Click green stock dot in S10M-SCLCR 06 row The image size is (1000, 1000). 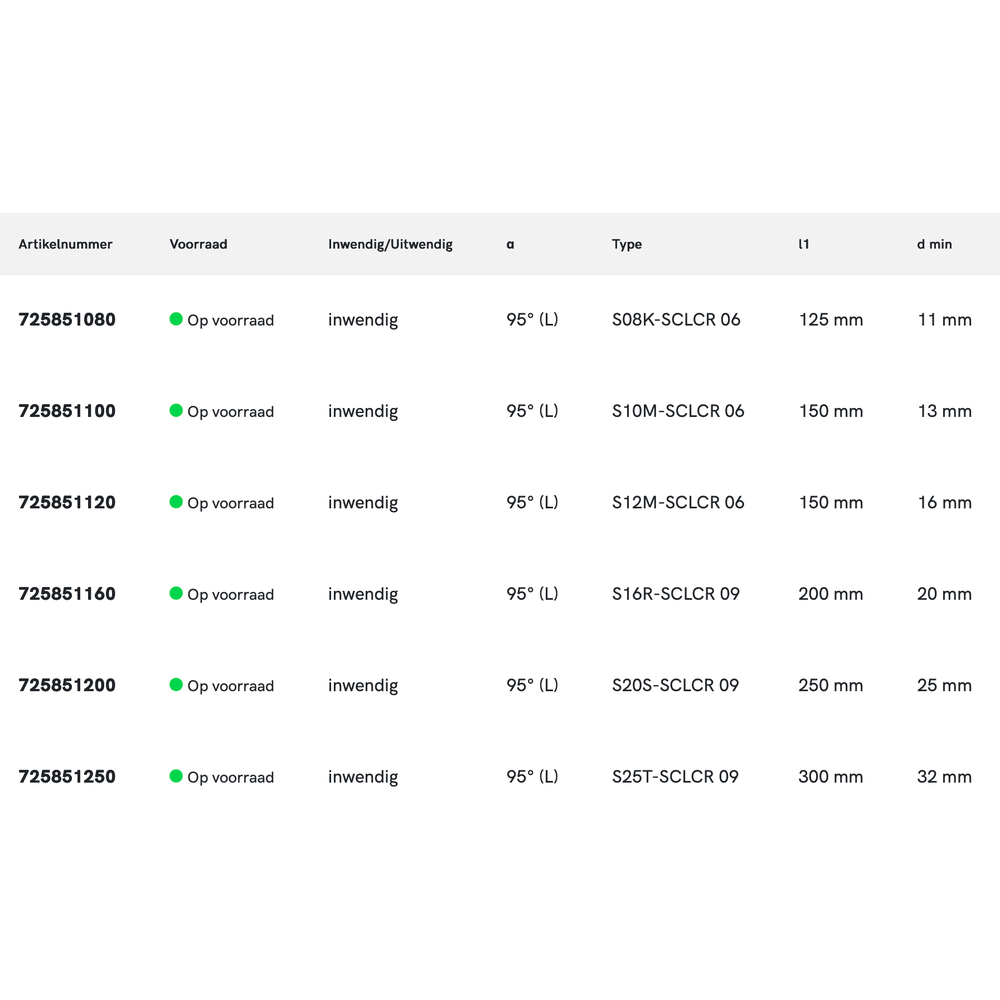pos(176,410)
